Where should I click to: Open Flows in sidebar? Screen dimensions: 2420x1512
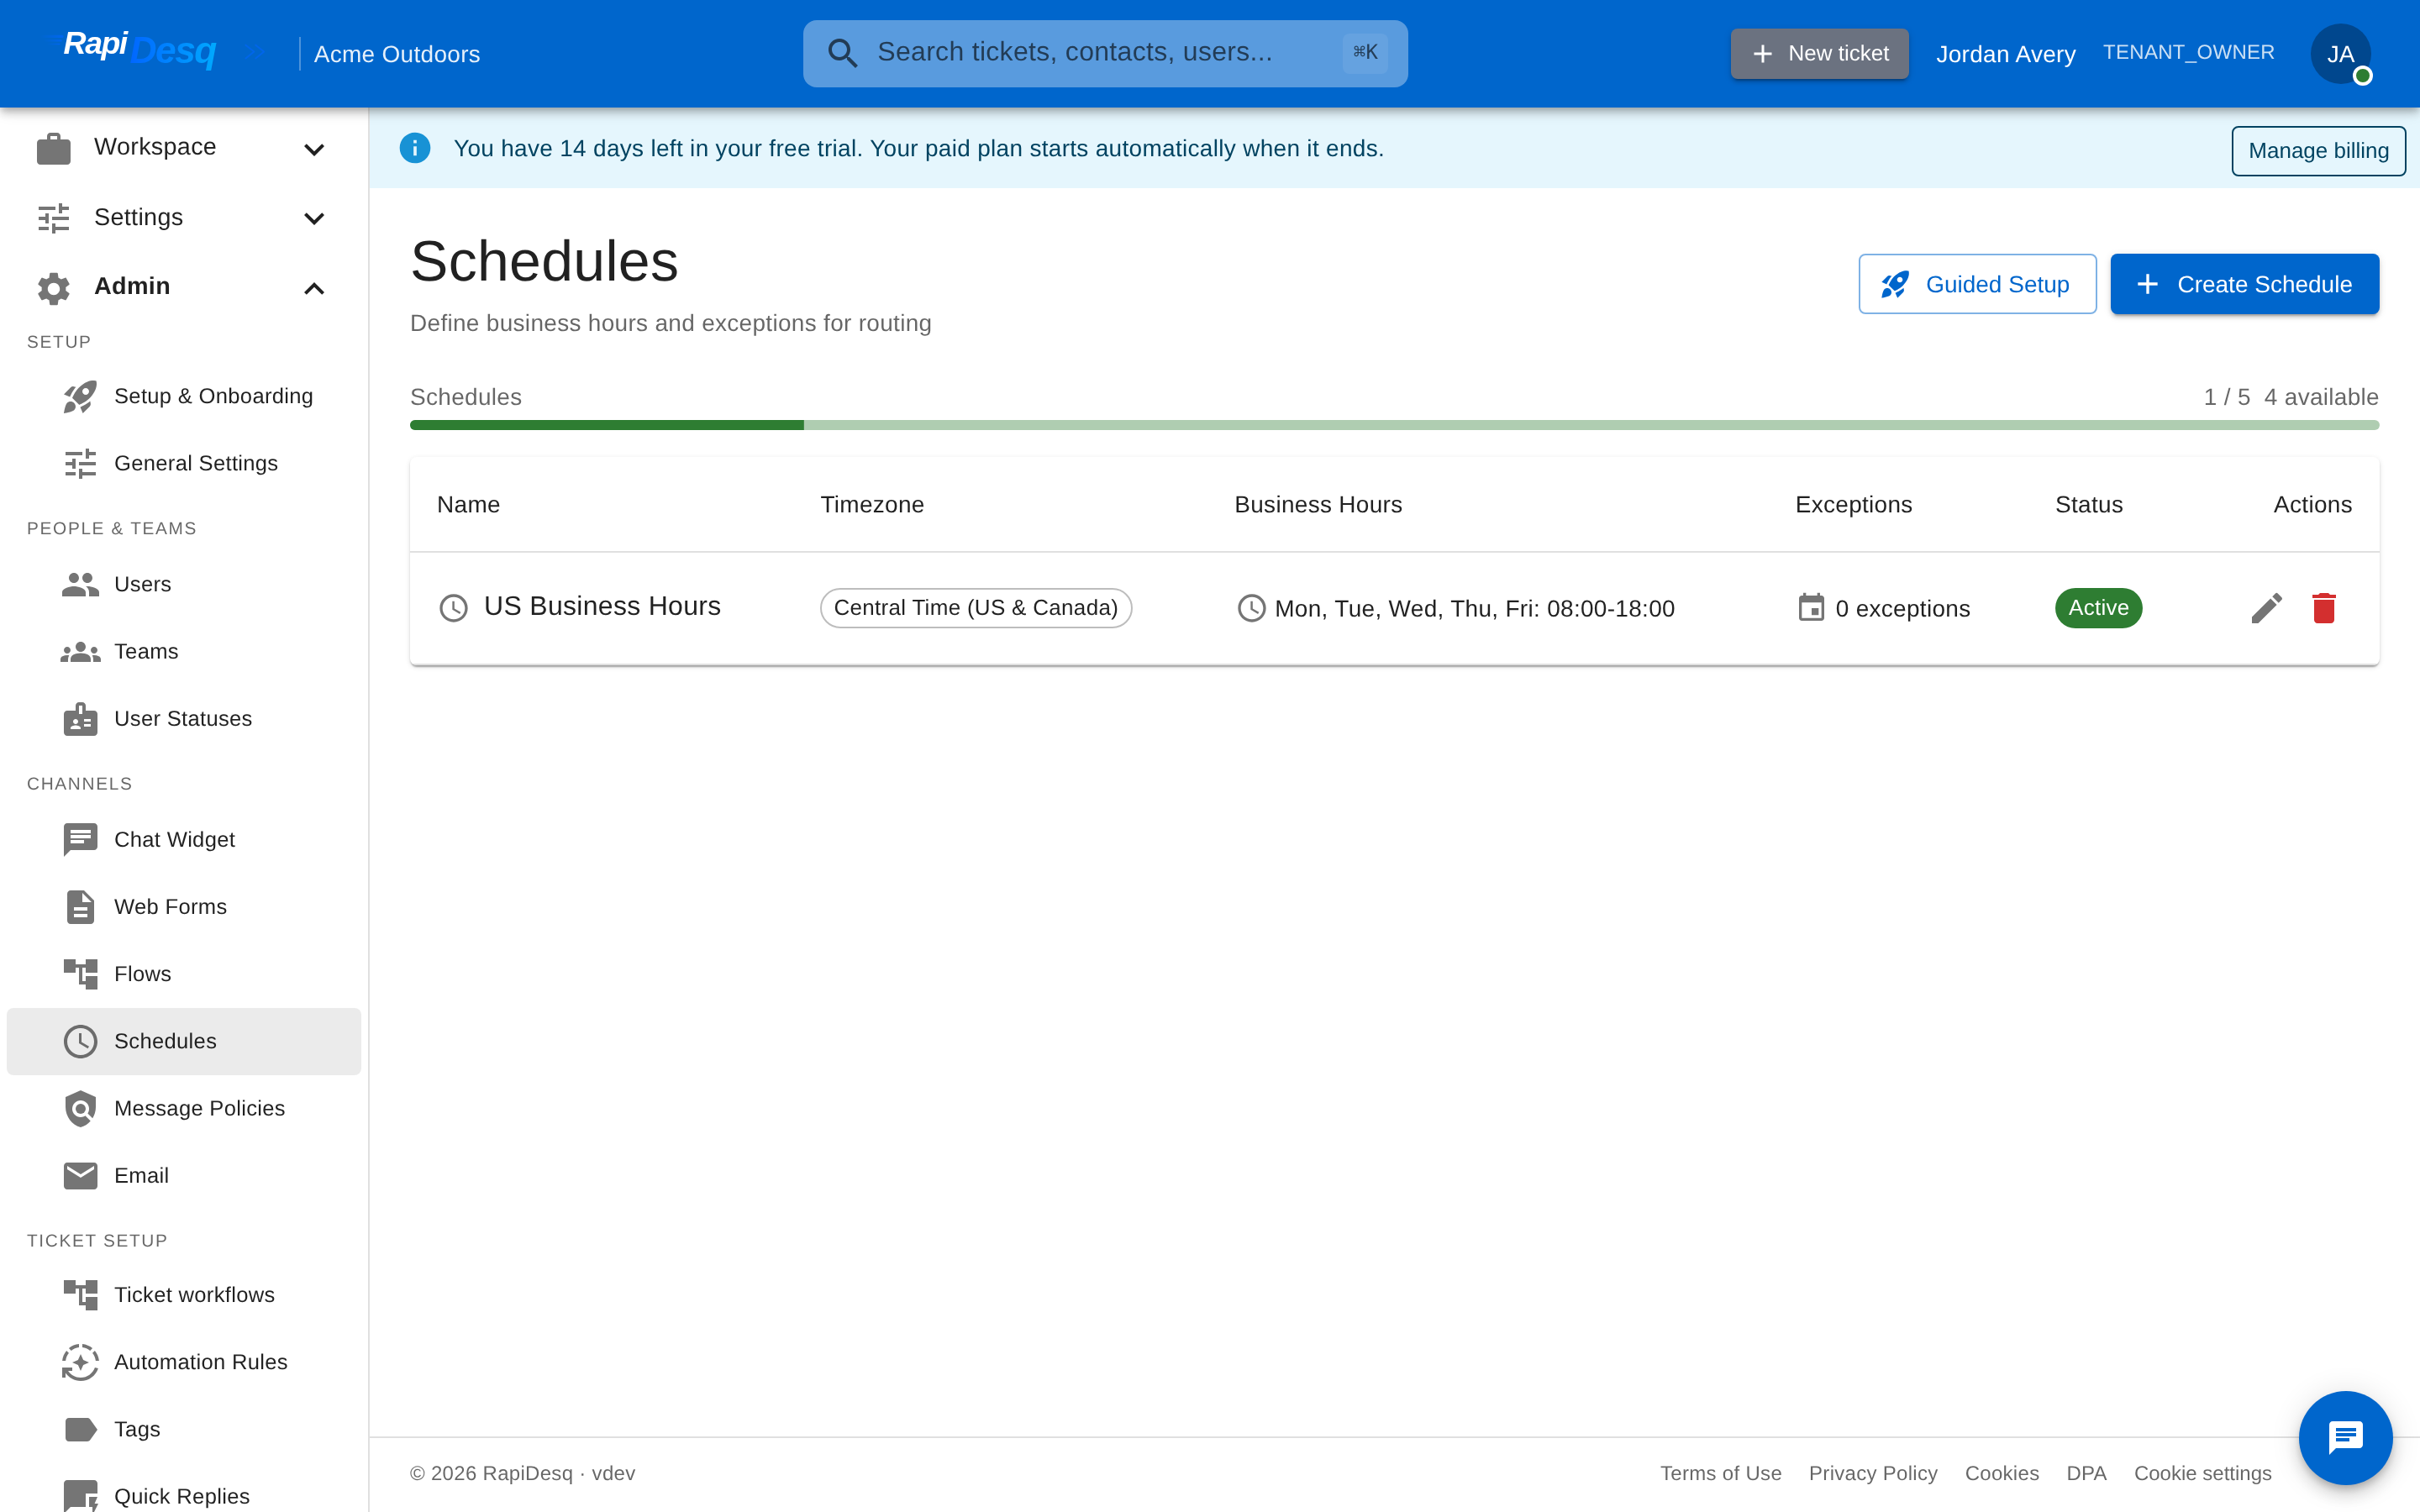click(x=184, y=973)
